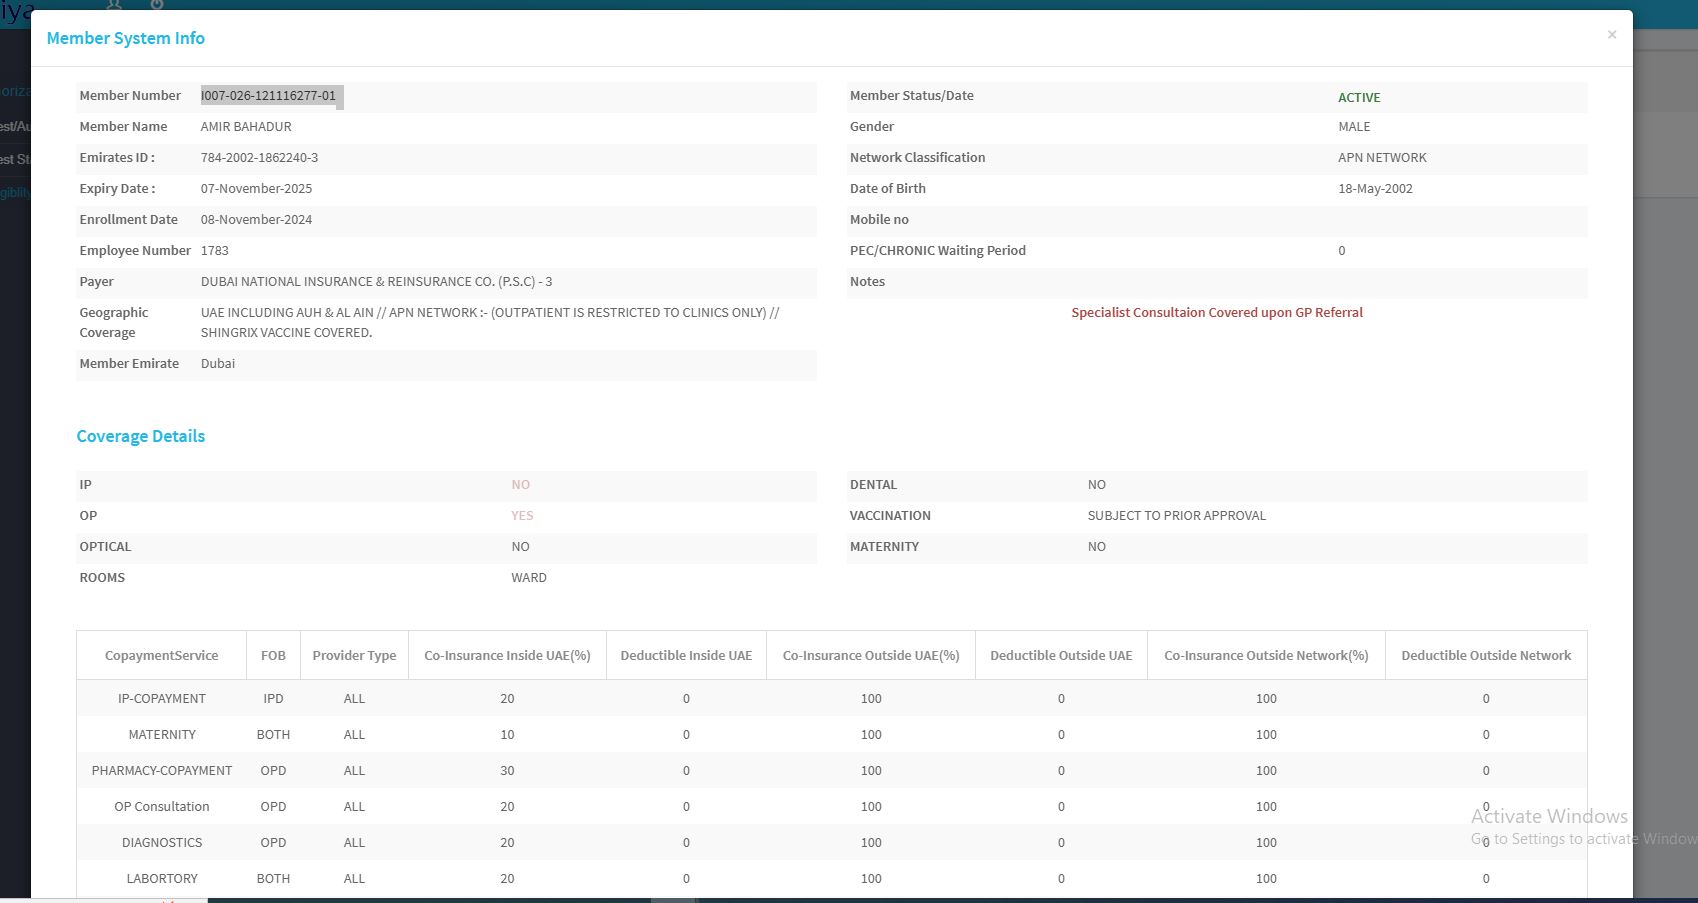Screen dimensions: 1698x903
Task: Click the Payer Dubai National Insurance value
Action: click(x=376, y=282)
